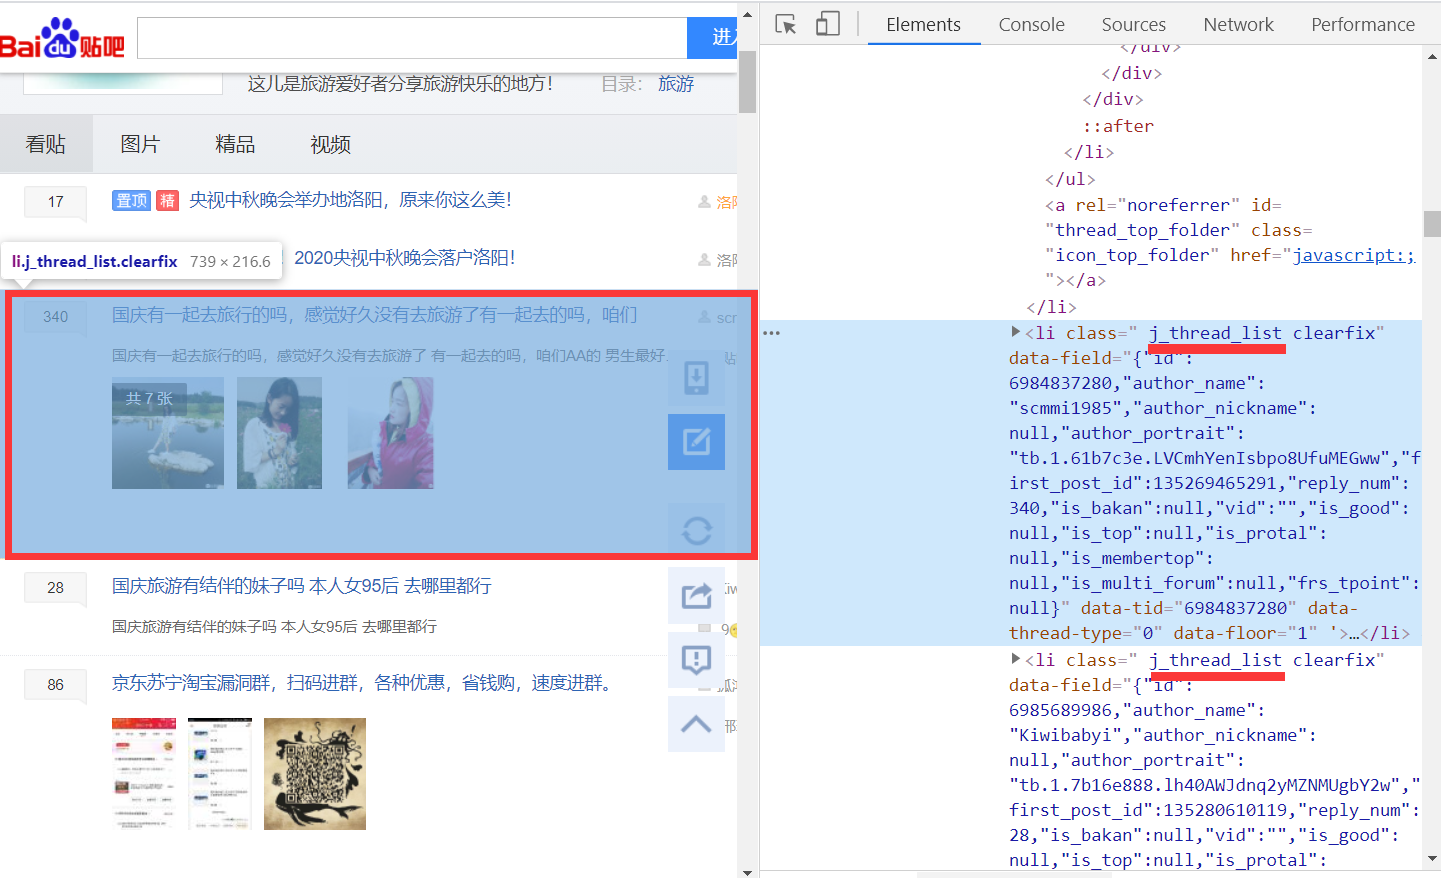Select the 图片 tab

click(x=140, y=144)
